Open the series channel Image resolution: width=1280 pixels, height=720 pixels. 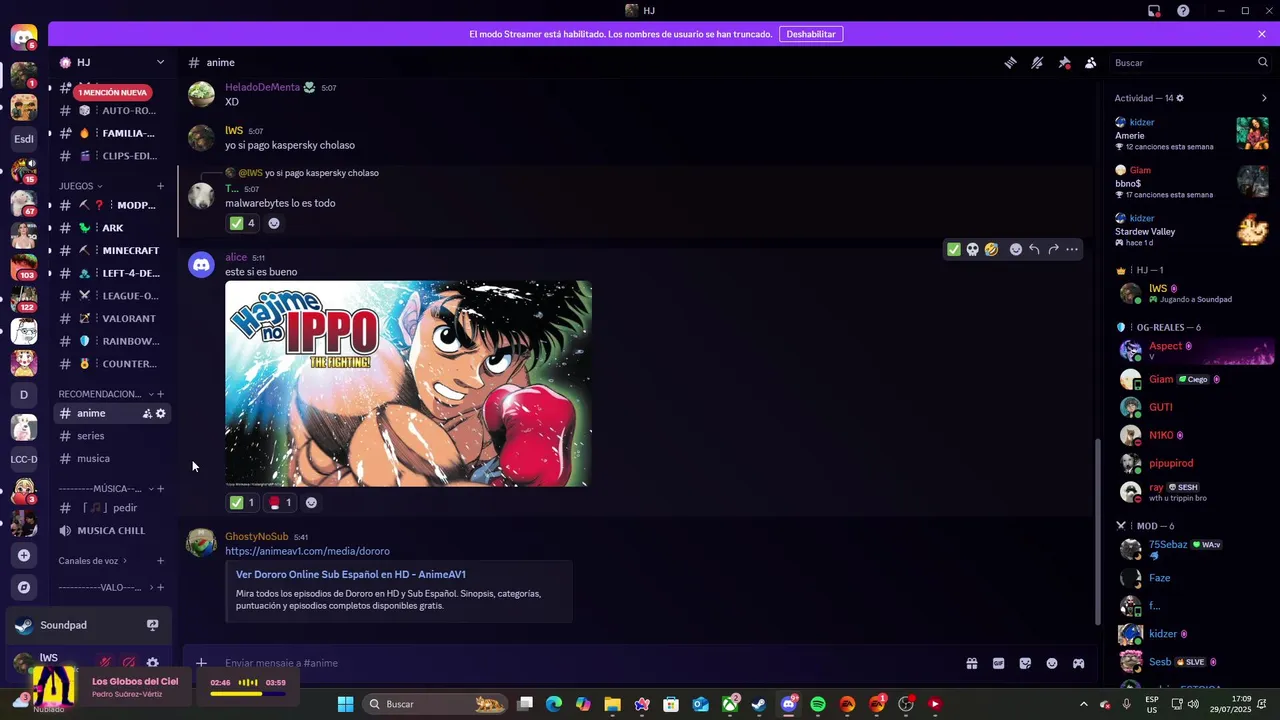(x=111, y=436)
